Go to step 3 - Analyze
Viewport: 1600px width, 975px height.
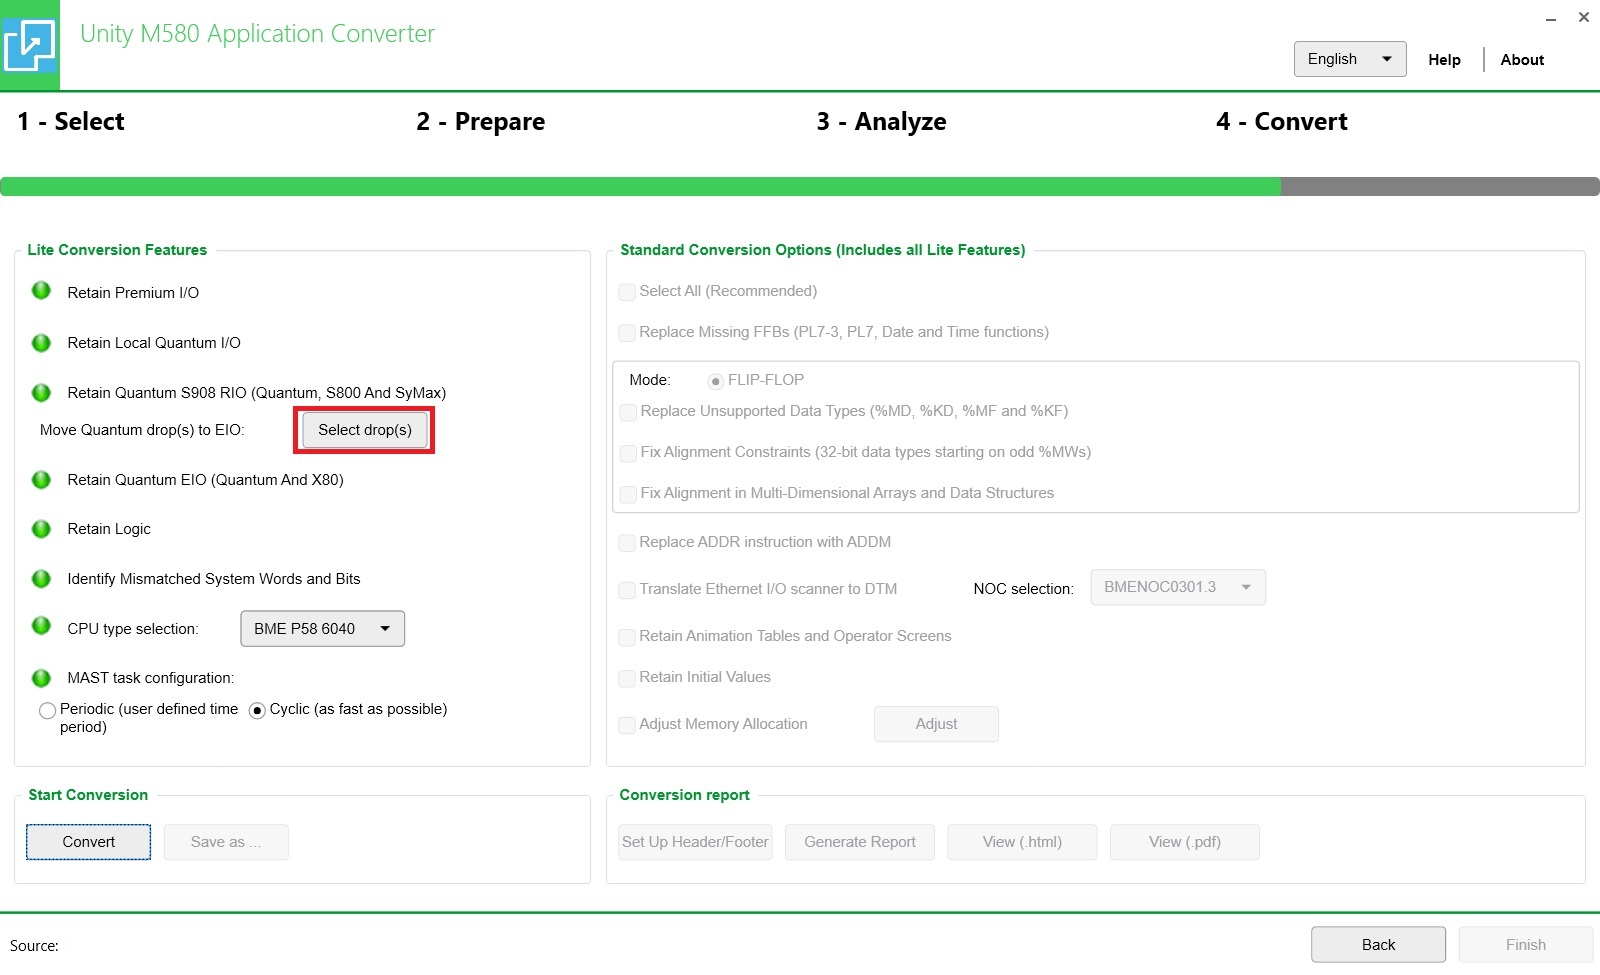coord(881,122)
